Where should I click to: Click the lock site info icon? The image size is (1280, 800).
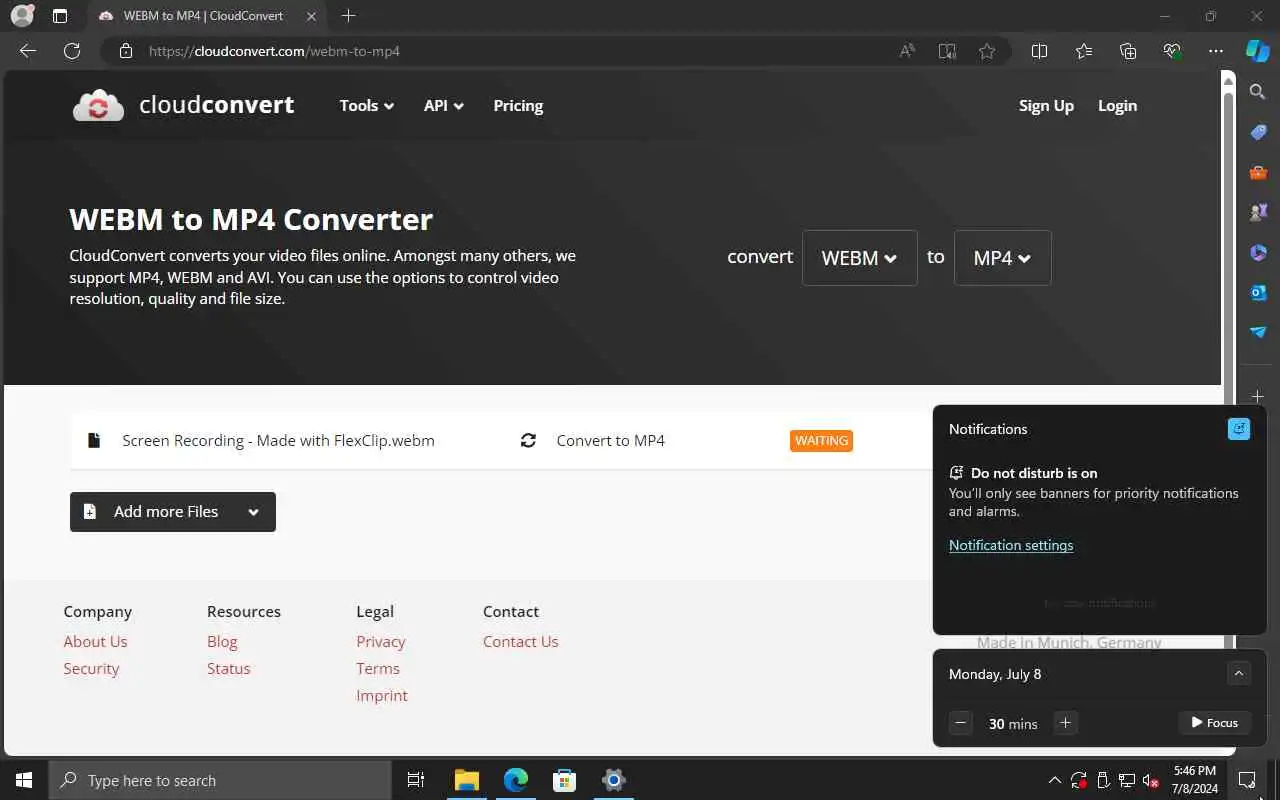pos(125,51)
